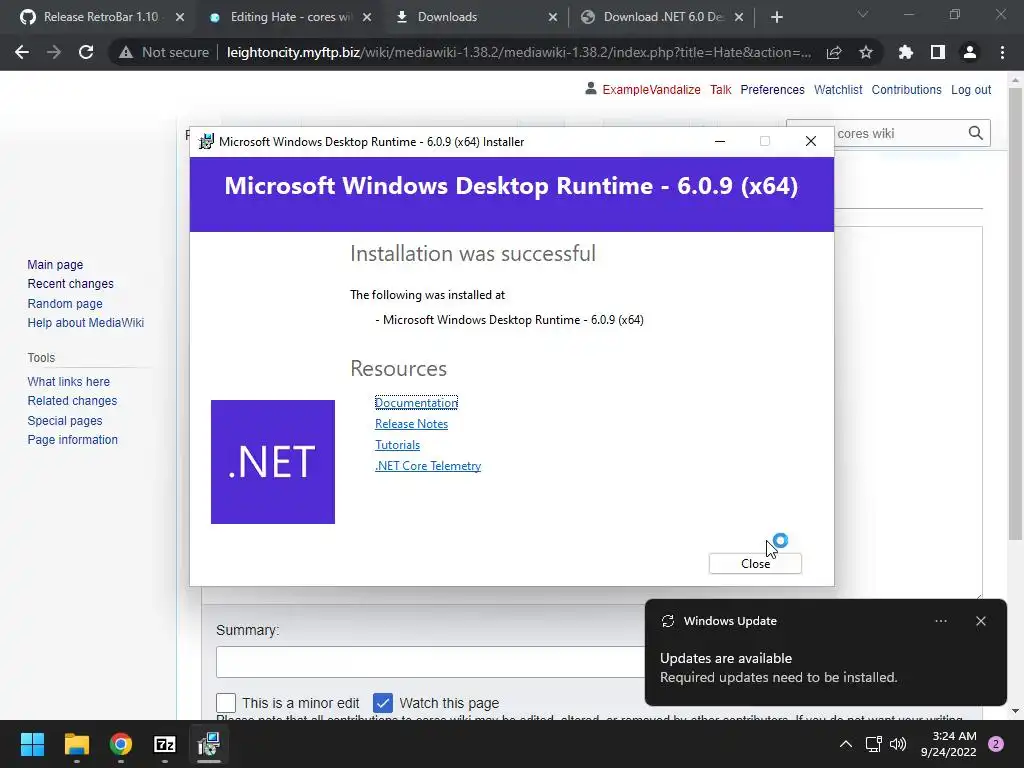Click the installer title bar icon
The width and height of the screenshot is (1024, 768).
(x=206, y=141)
